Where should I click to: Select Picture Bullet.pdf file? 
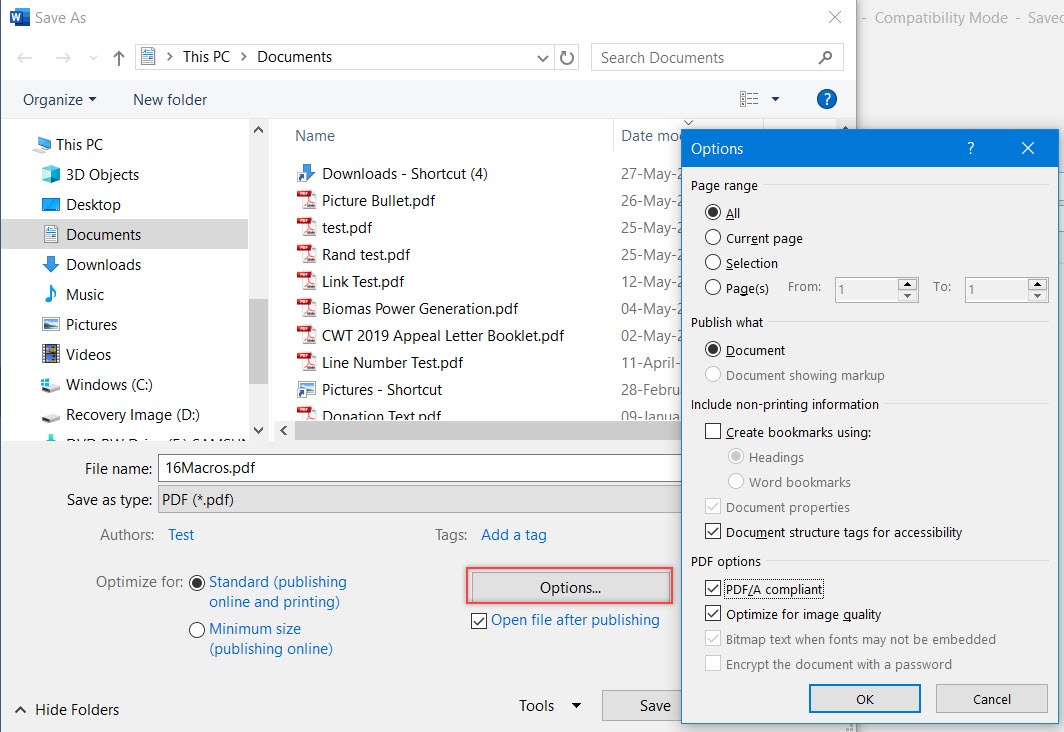coord(378,201)
